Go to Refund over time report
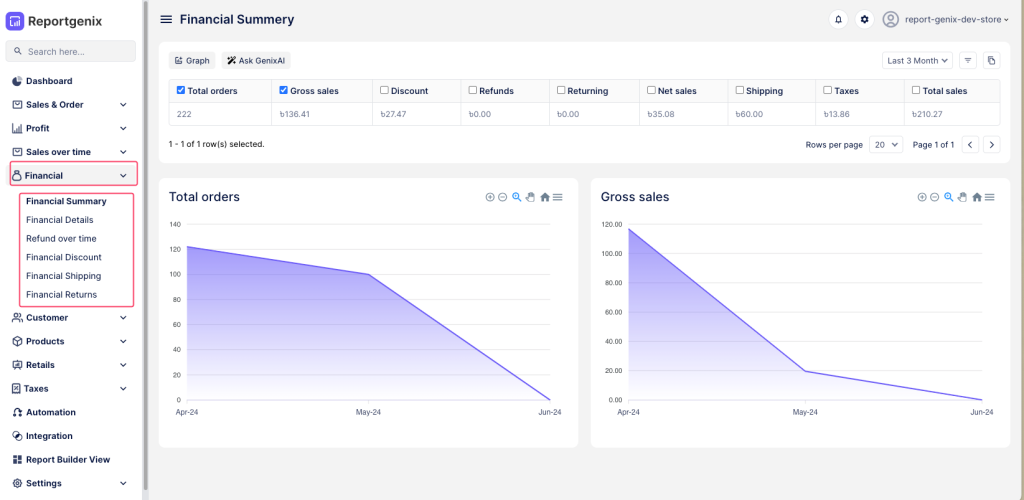The width and height of the screenshot is (1024, 500). pyautogui.click(x=61, y=238)
